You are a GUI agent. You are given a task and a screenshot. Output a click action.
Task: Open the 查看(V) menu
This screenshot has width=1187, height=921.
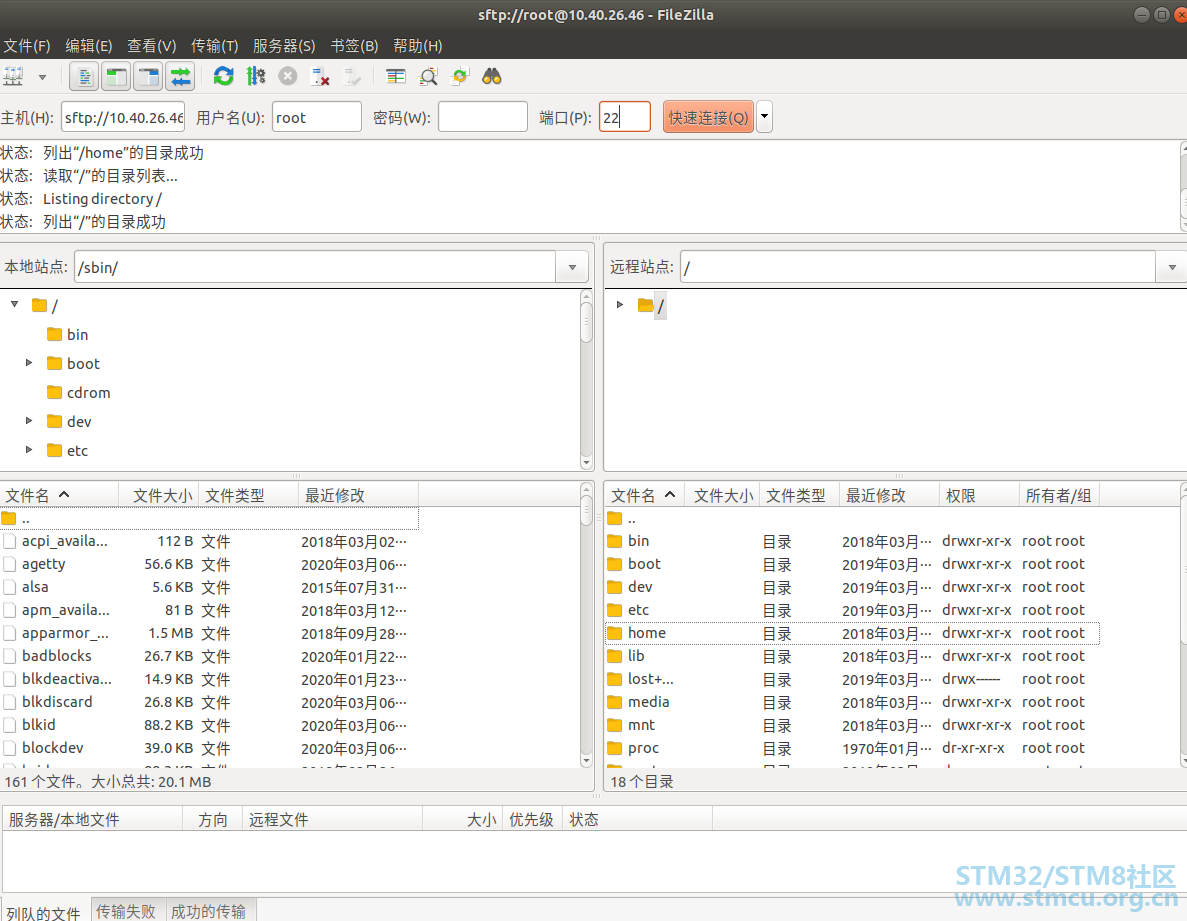[x=151, y=46]
